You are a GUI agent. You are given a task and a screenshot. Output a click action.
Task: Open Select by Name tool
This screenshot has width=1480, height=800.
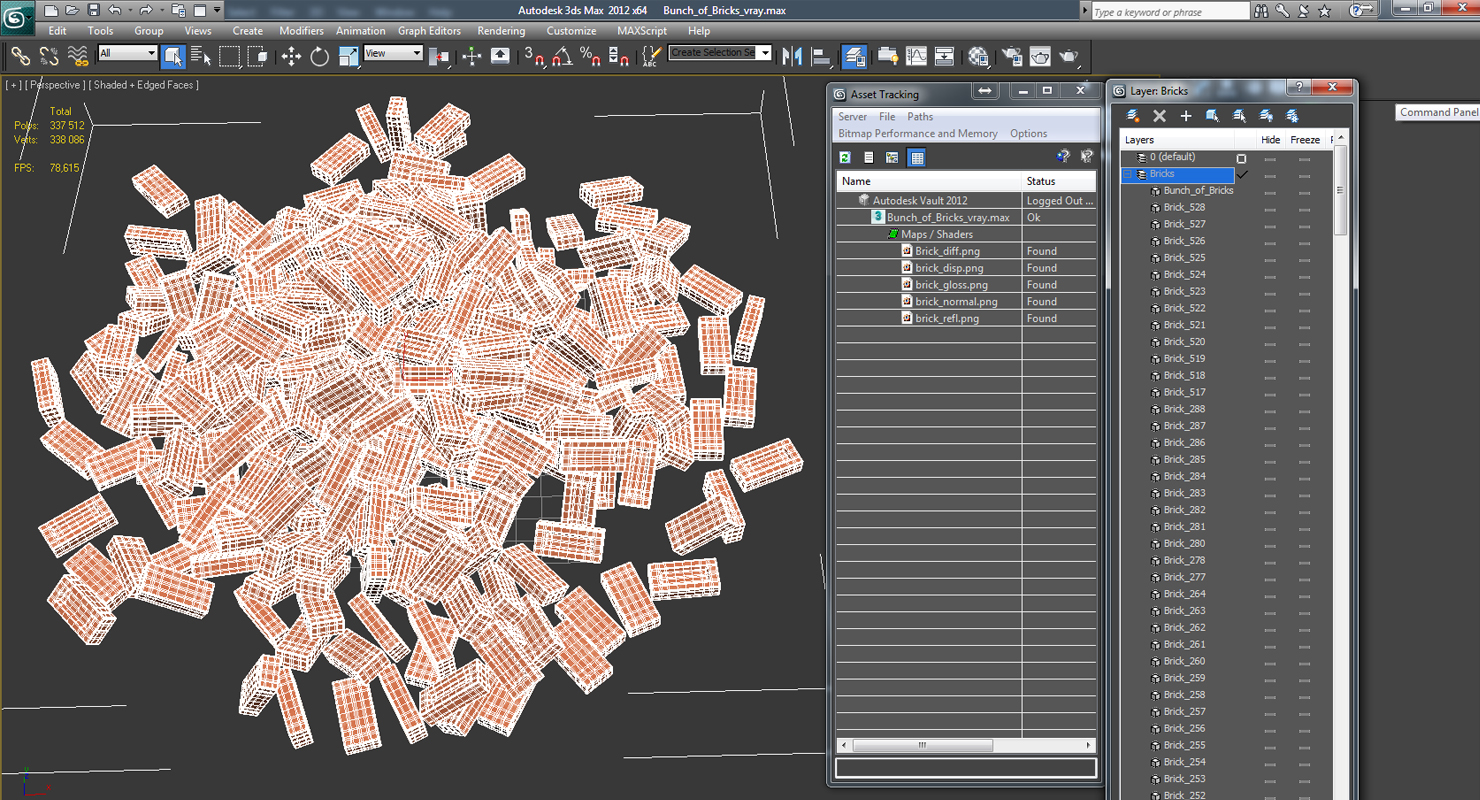(x=200, y=56)
